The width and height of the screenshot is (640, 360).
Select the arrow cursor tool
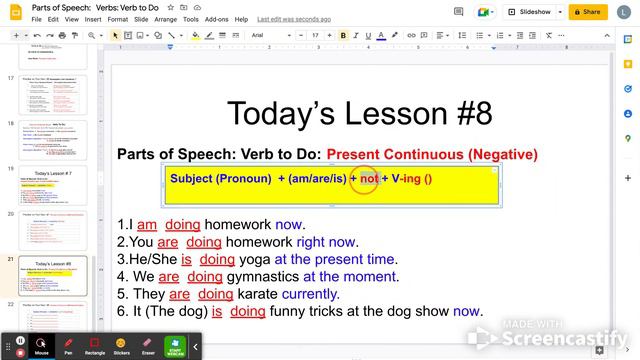coord(115,36)
